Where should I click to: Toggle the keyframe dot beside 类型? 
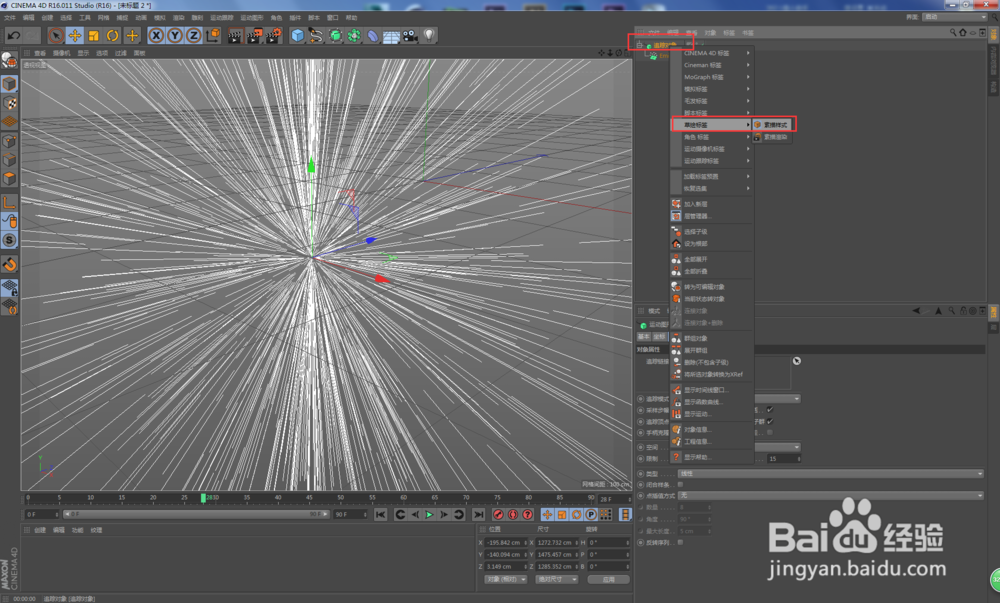(x=640, y=474)
